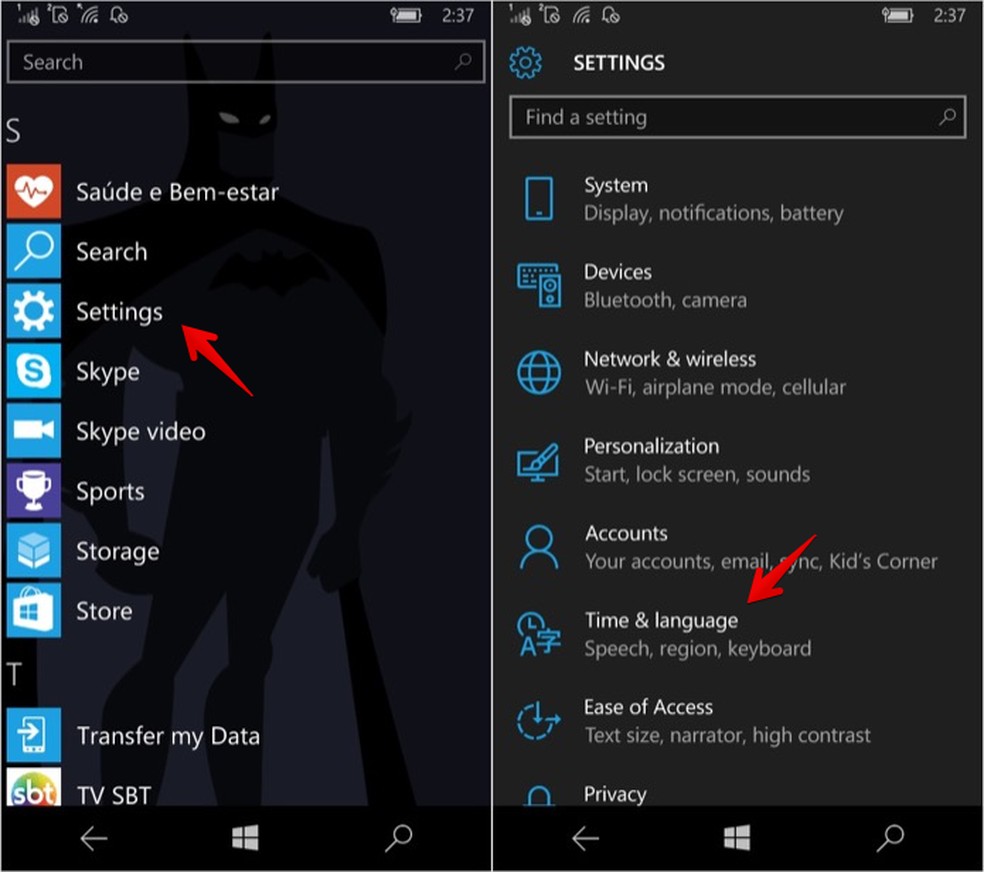Open Devices settings category
Image resolution: width=984 pixels, height=872 pixels.
(x=737, y=285)
